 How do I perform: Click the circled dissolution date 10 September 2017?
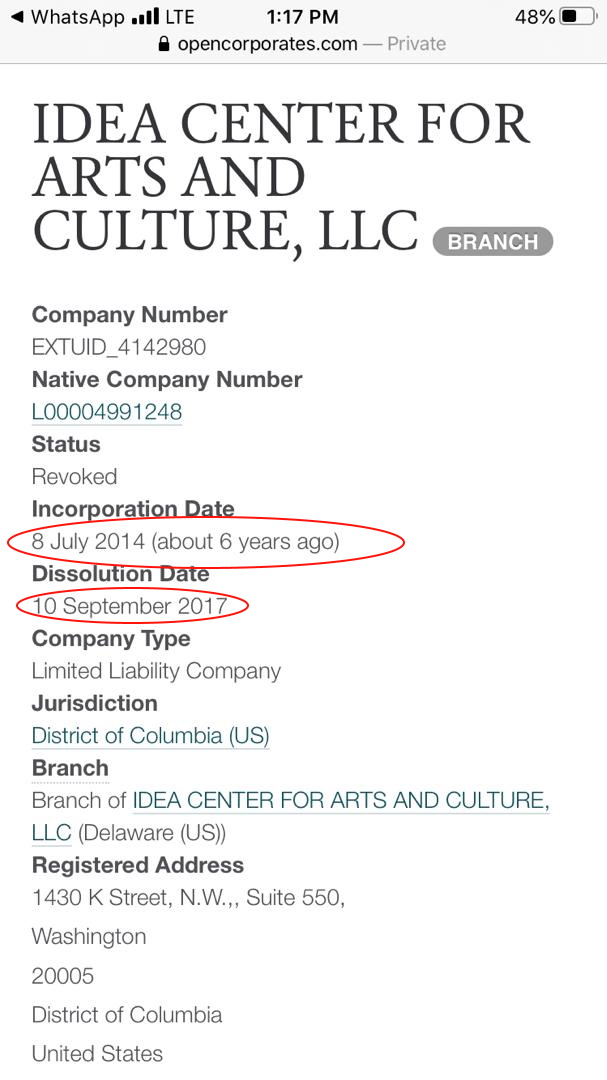pyautogui.click(x=130, y=606)
